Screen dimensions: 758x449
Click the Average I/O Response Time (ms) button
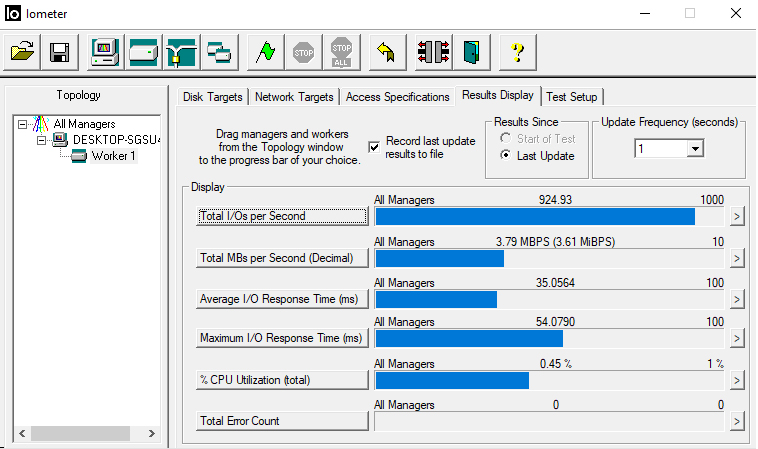pos(282,299)
